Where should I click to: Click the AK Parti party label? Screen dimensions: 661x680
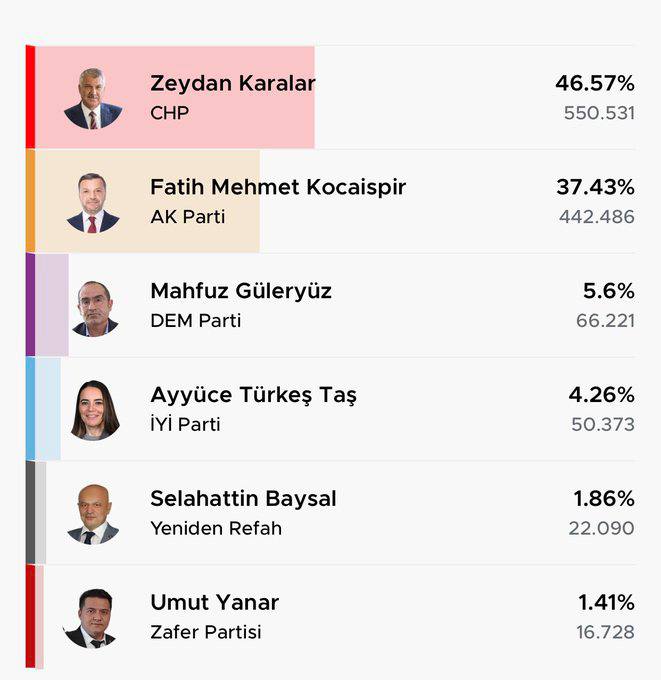pos(188,217)
